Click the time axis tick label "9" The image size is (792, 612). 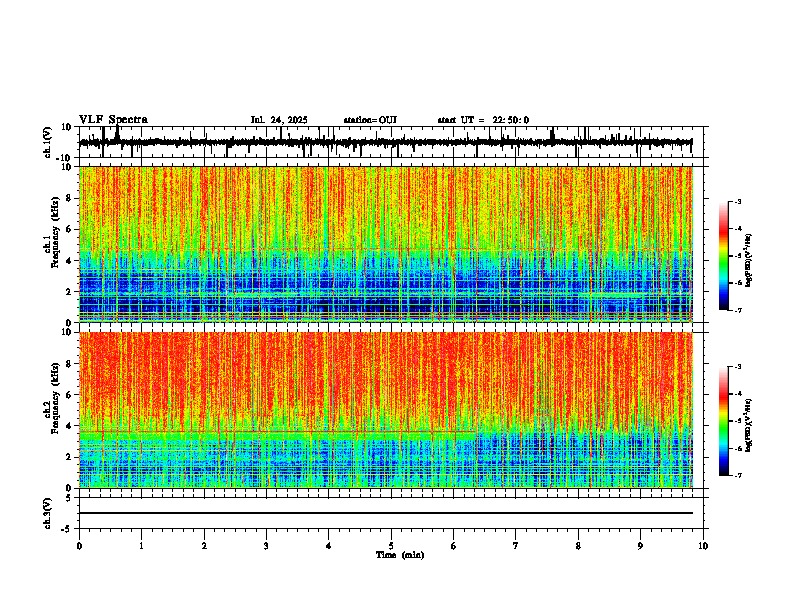[640, 546]
